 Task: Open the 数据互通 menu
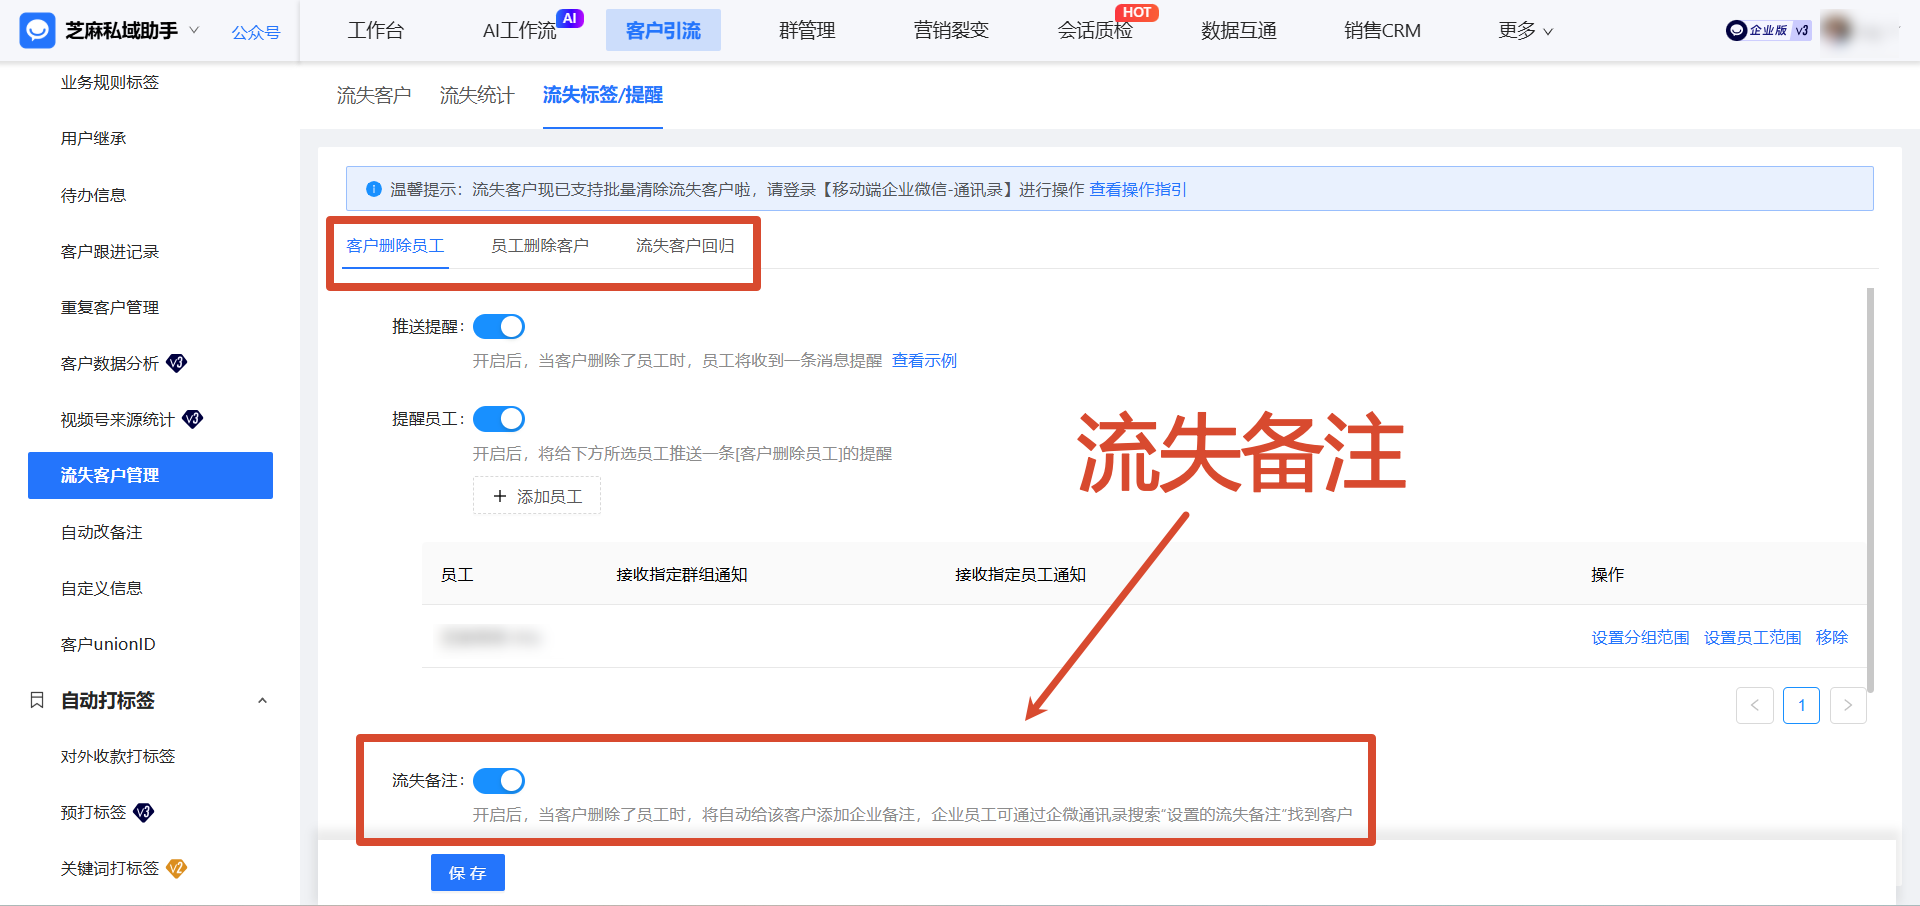click(x=1239, y=31)
